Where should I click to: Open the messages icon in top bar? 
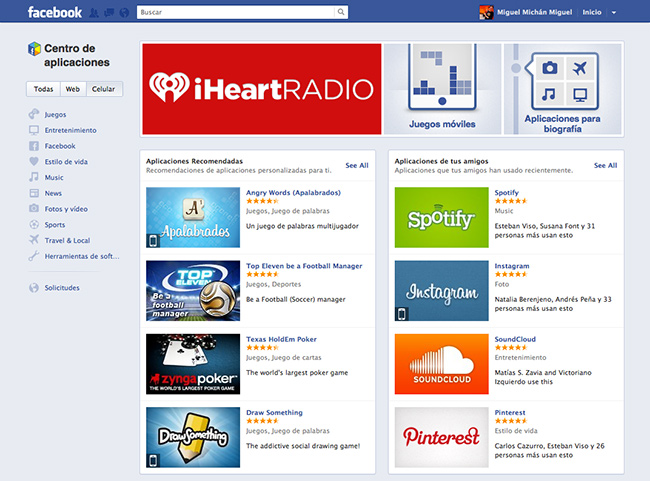(x=108, y=13)
